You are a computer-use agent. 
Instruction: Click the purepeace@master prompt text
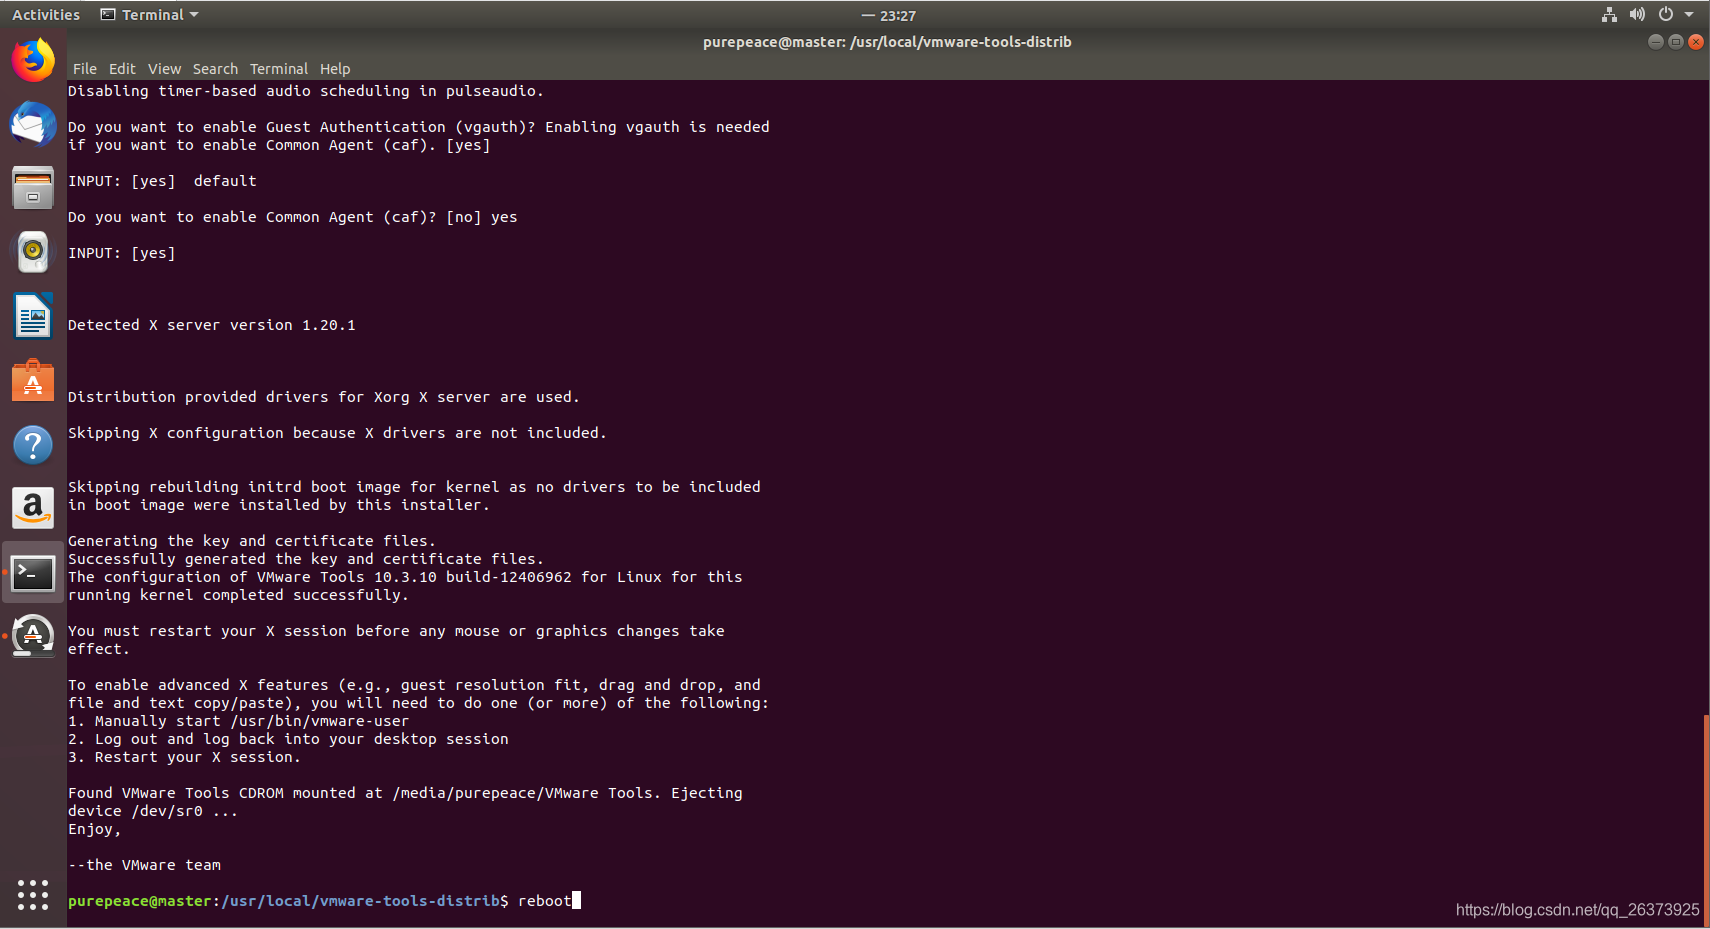(140, 901)
